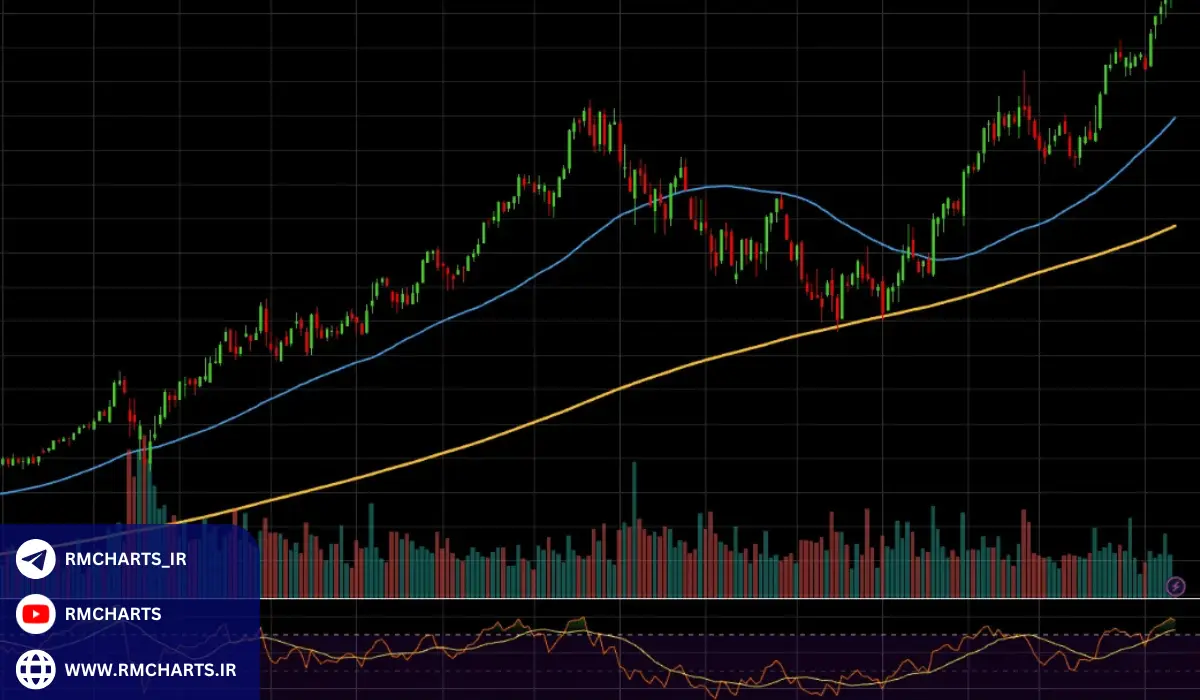Click the purple lightning bolt icon

pos(1176,586)
